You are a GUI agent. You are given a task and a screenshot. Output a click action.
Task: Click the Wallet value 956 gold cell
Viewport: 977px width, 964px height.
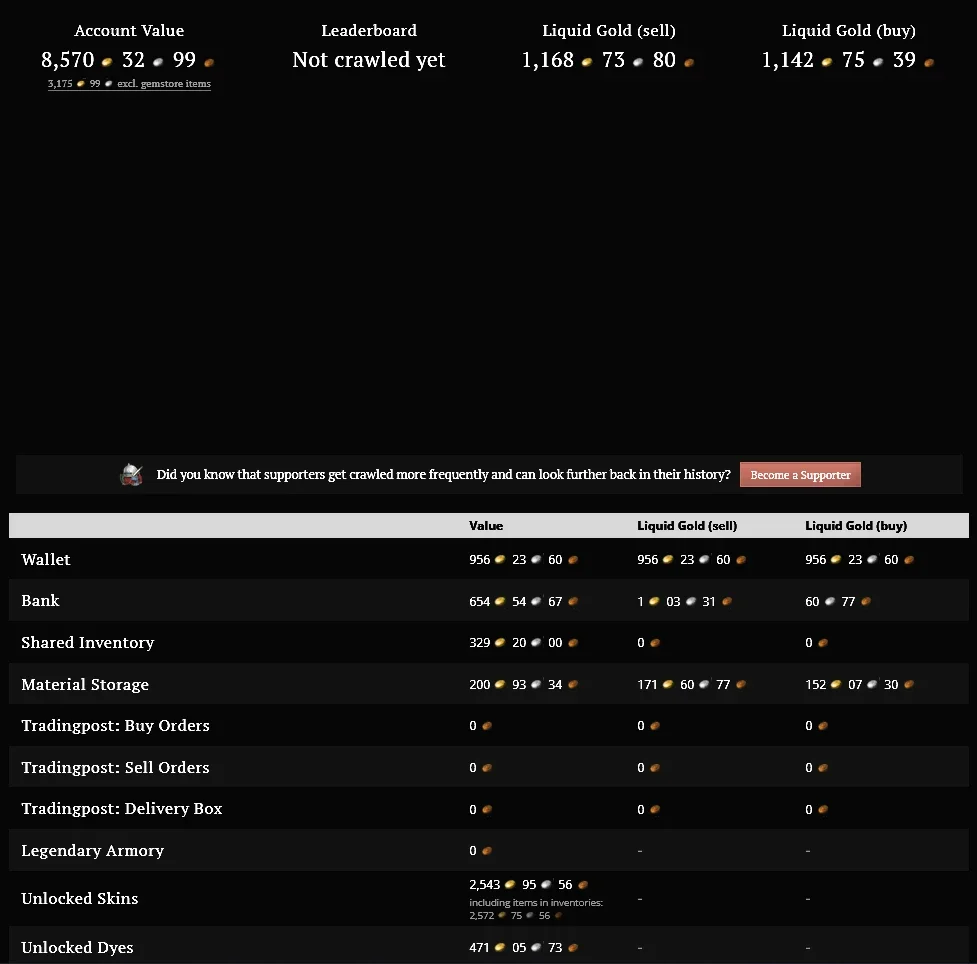pyautogui.click(x=523, y=560)
